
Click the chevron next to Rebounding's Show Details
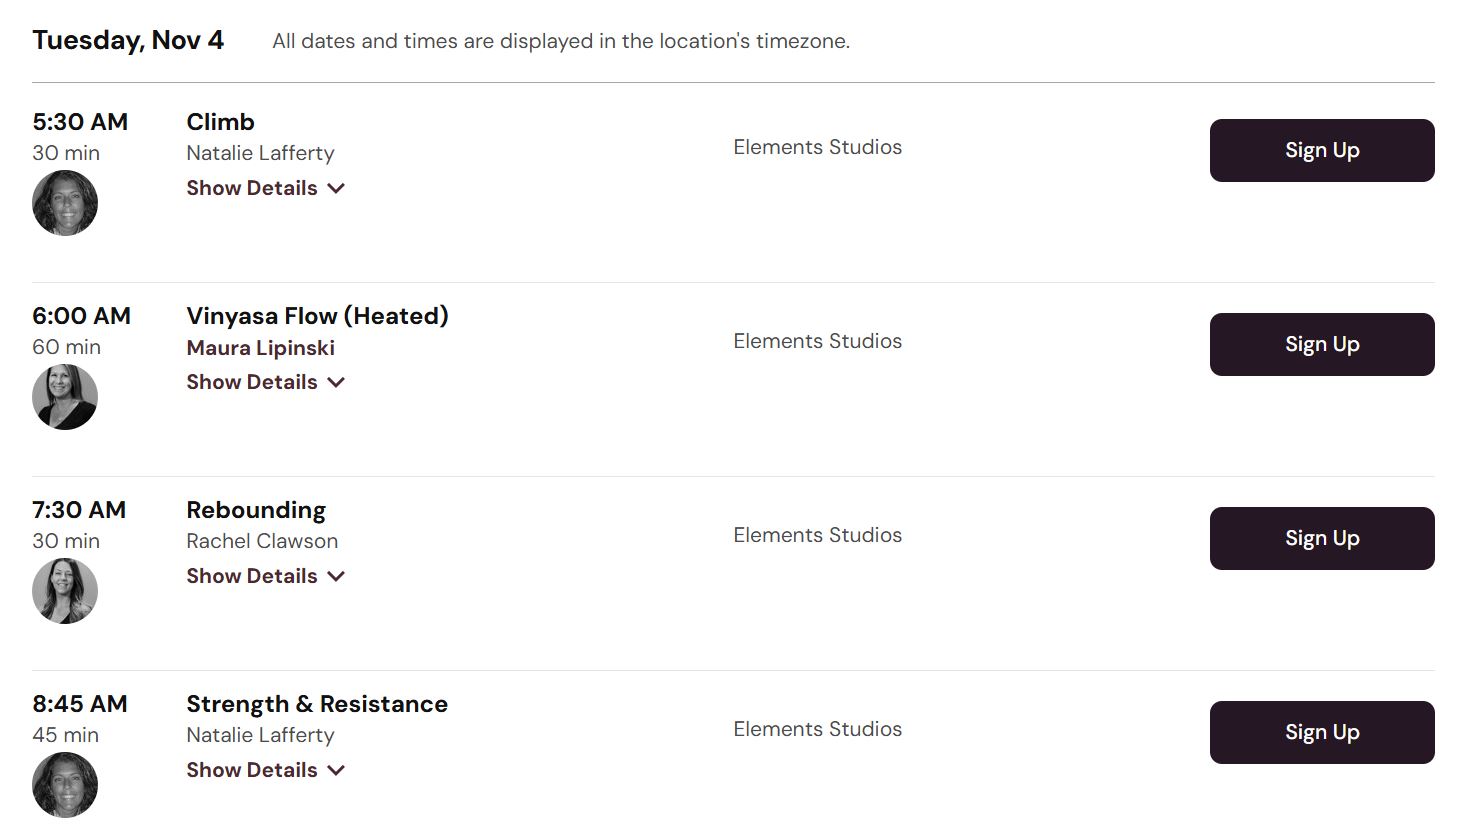pyautogui.click(x=336, y=576)
